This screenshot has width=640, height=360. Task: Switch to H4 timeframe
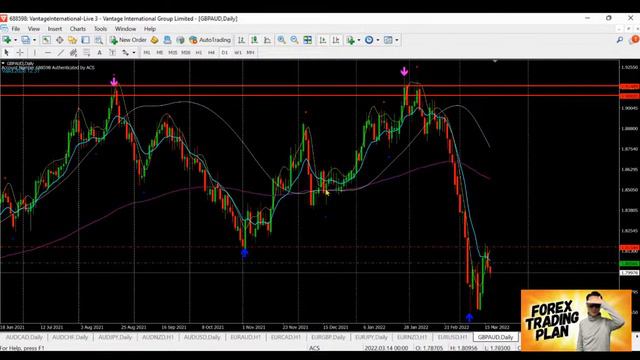pos(211,53)
